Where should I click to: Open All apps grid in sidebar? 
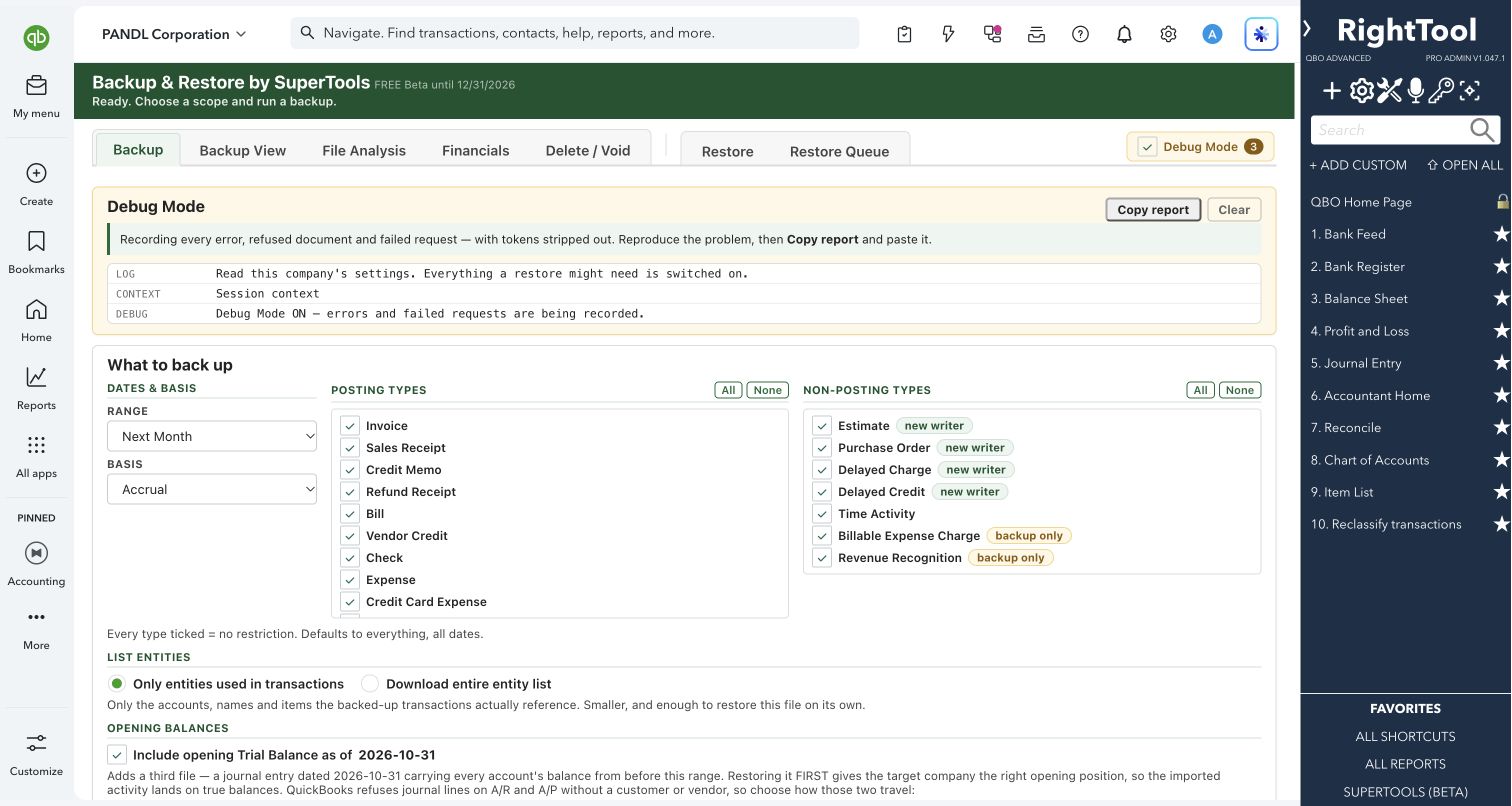click(36, 457)
